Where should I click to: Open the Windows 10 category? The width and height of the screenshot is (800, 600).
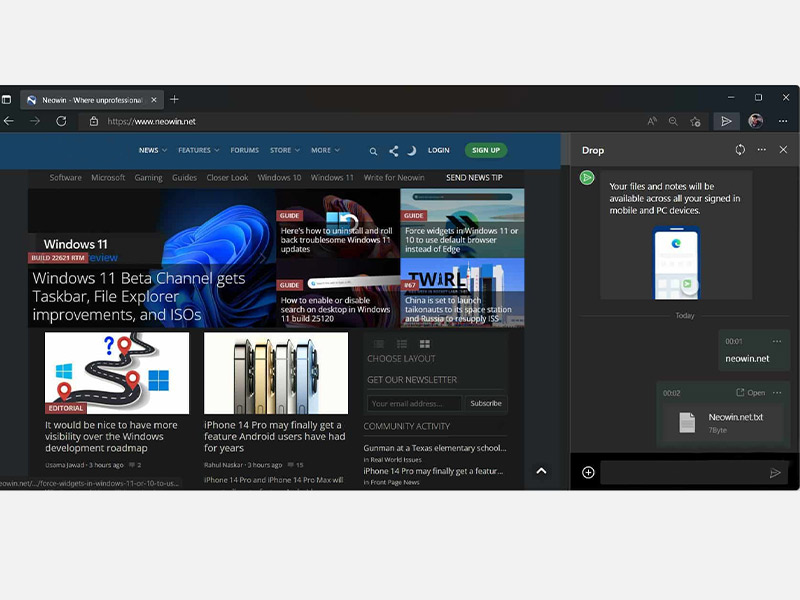coord(279,178)
